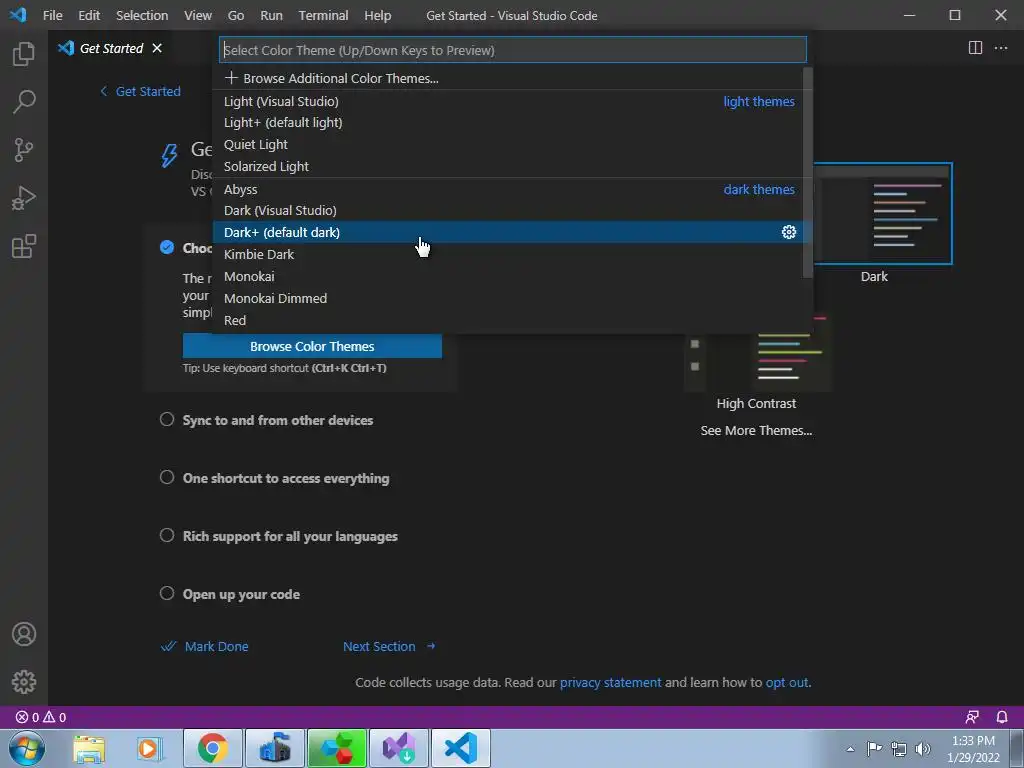Click the volume icon in system tray
This screenshot has width=1024, height=768.
(x=923, y=749)
